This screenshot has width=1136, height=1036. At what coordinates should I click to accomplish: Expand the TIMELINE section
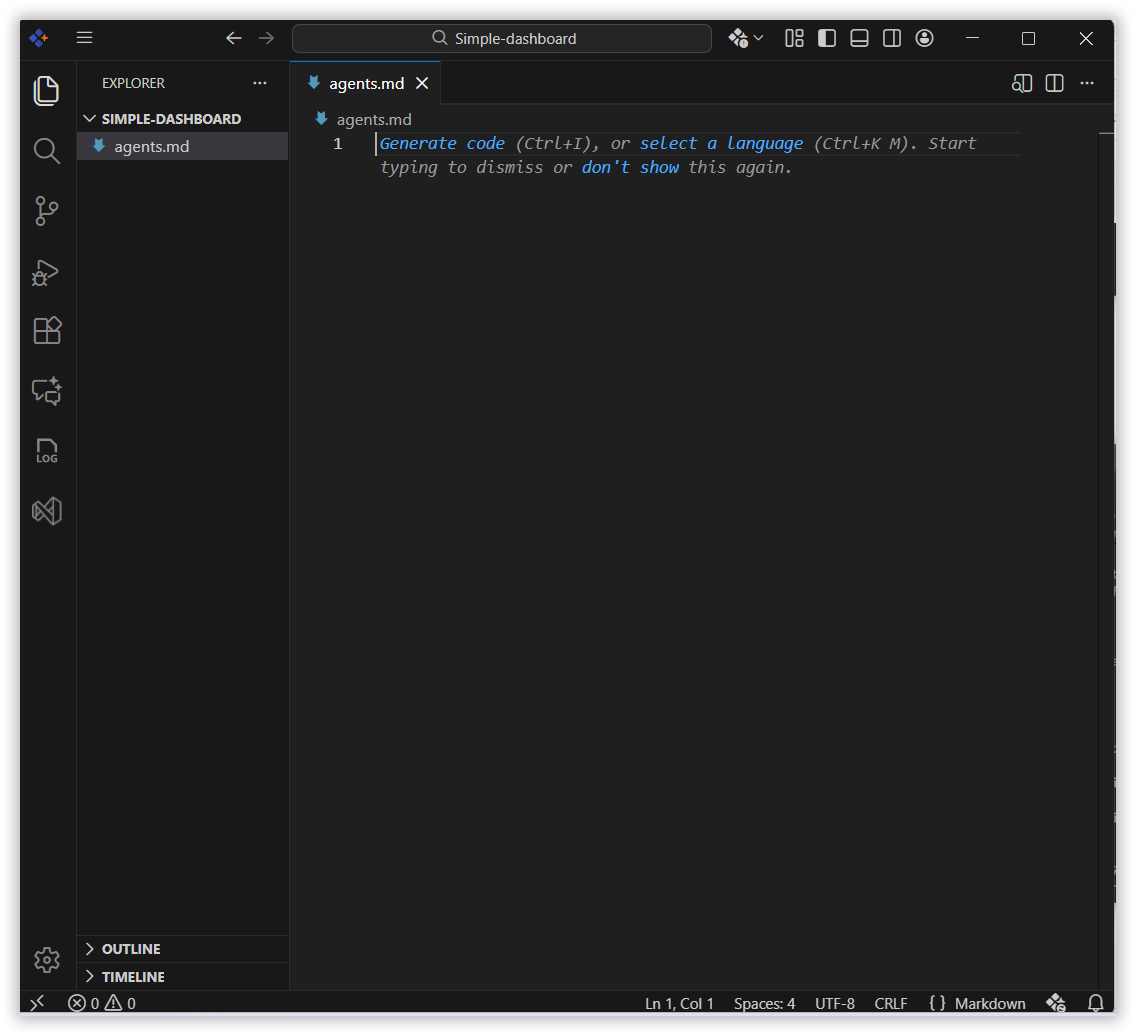pos(182,977)
